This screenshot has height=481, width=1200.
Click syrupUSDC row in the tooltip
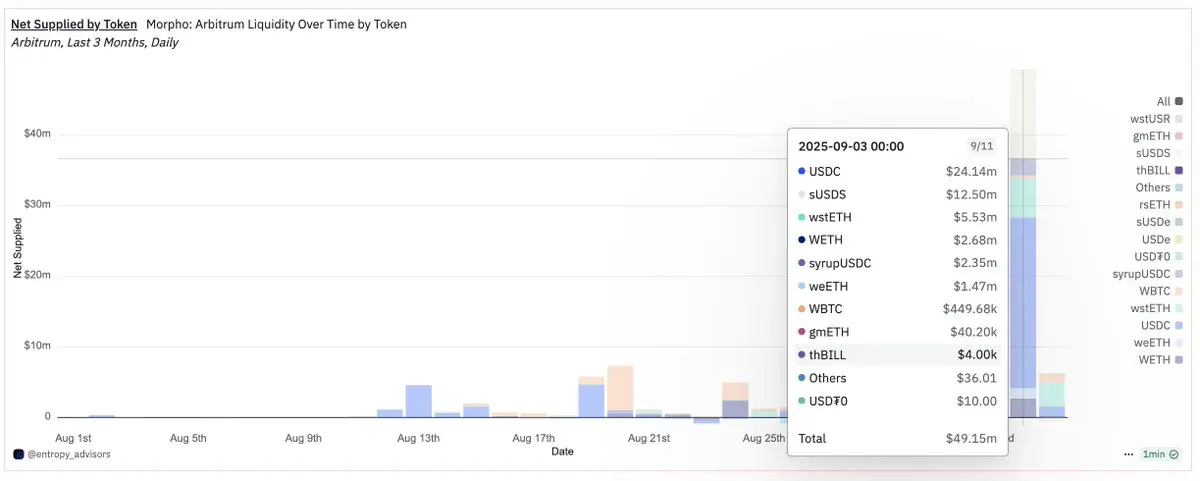point(897,263)
